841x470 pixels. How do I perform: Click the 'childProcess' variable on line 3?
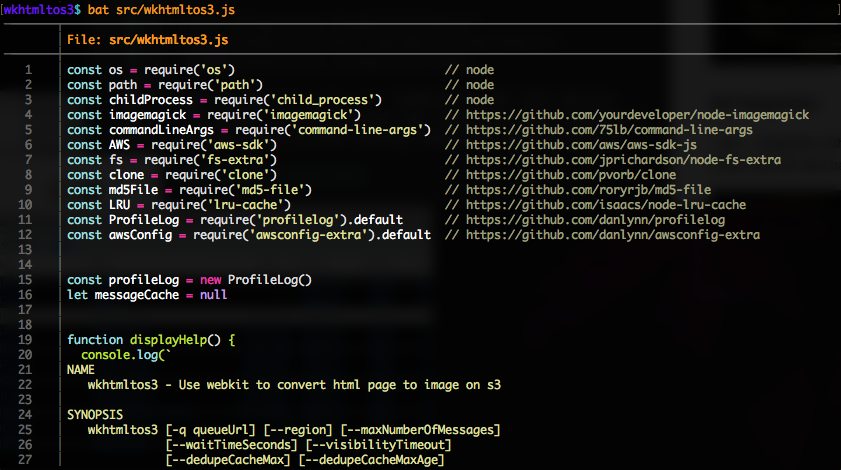(151, 100)
